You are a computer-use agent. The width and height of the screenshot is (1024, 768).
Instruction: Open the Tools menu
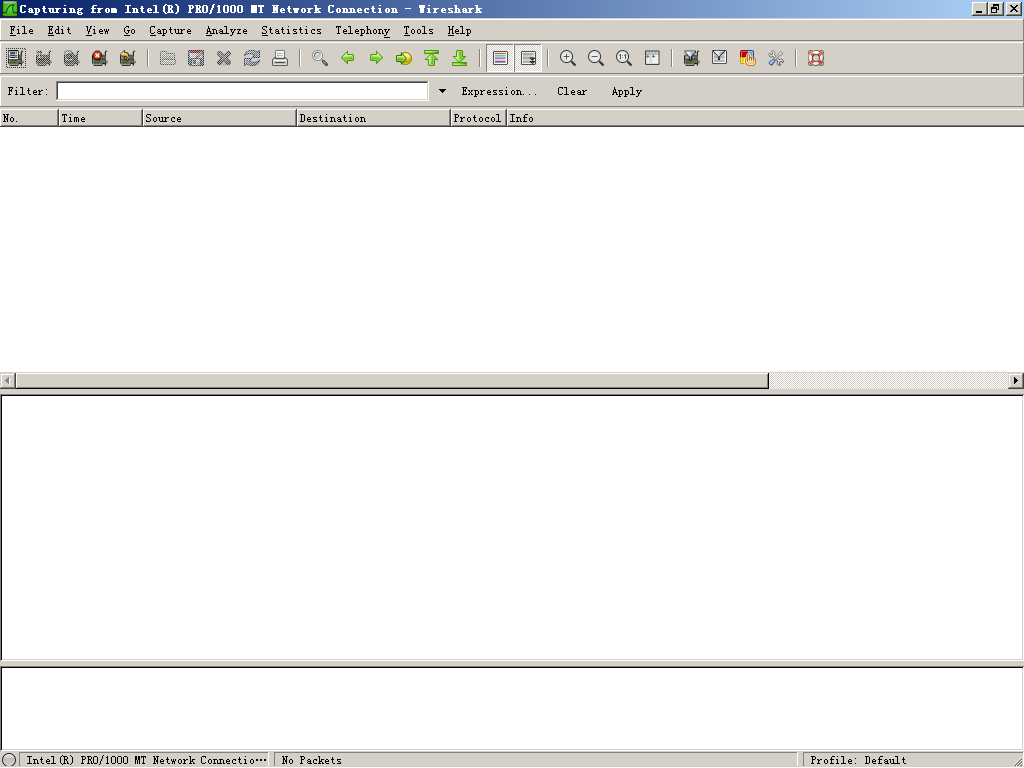(x=419, y=31)
